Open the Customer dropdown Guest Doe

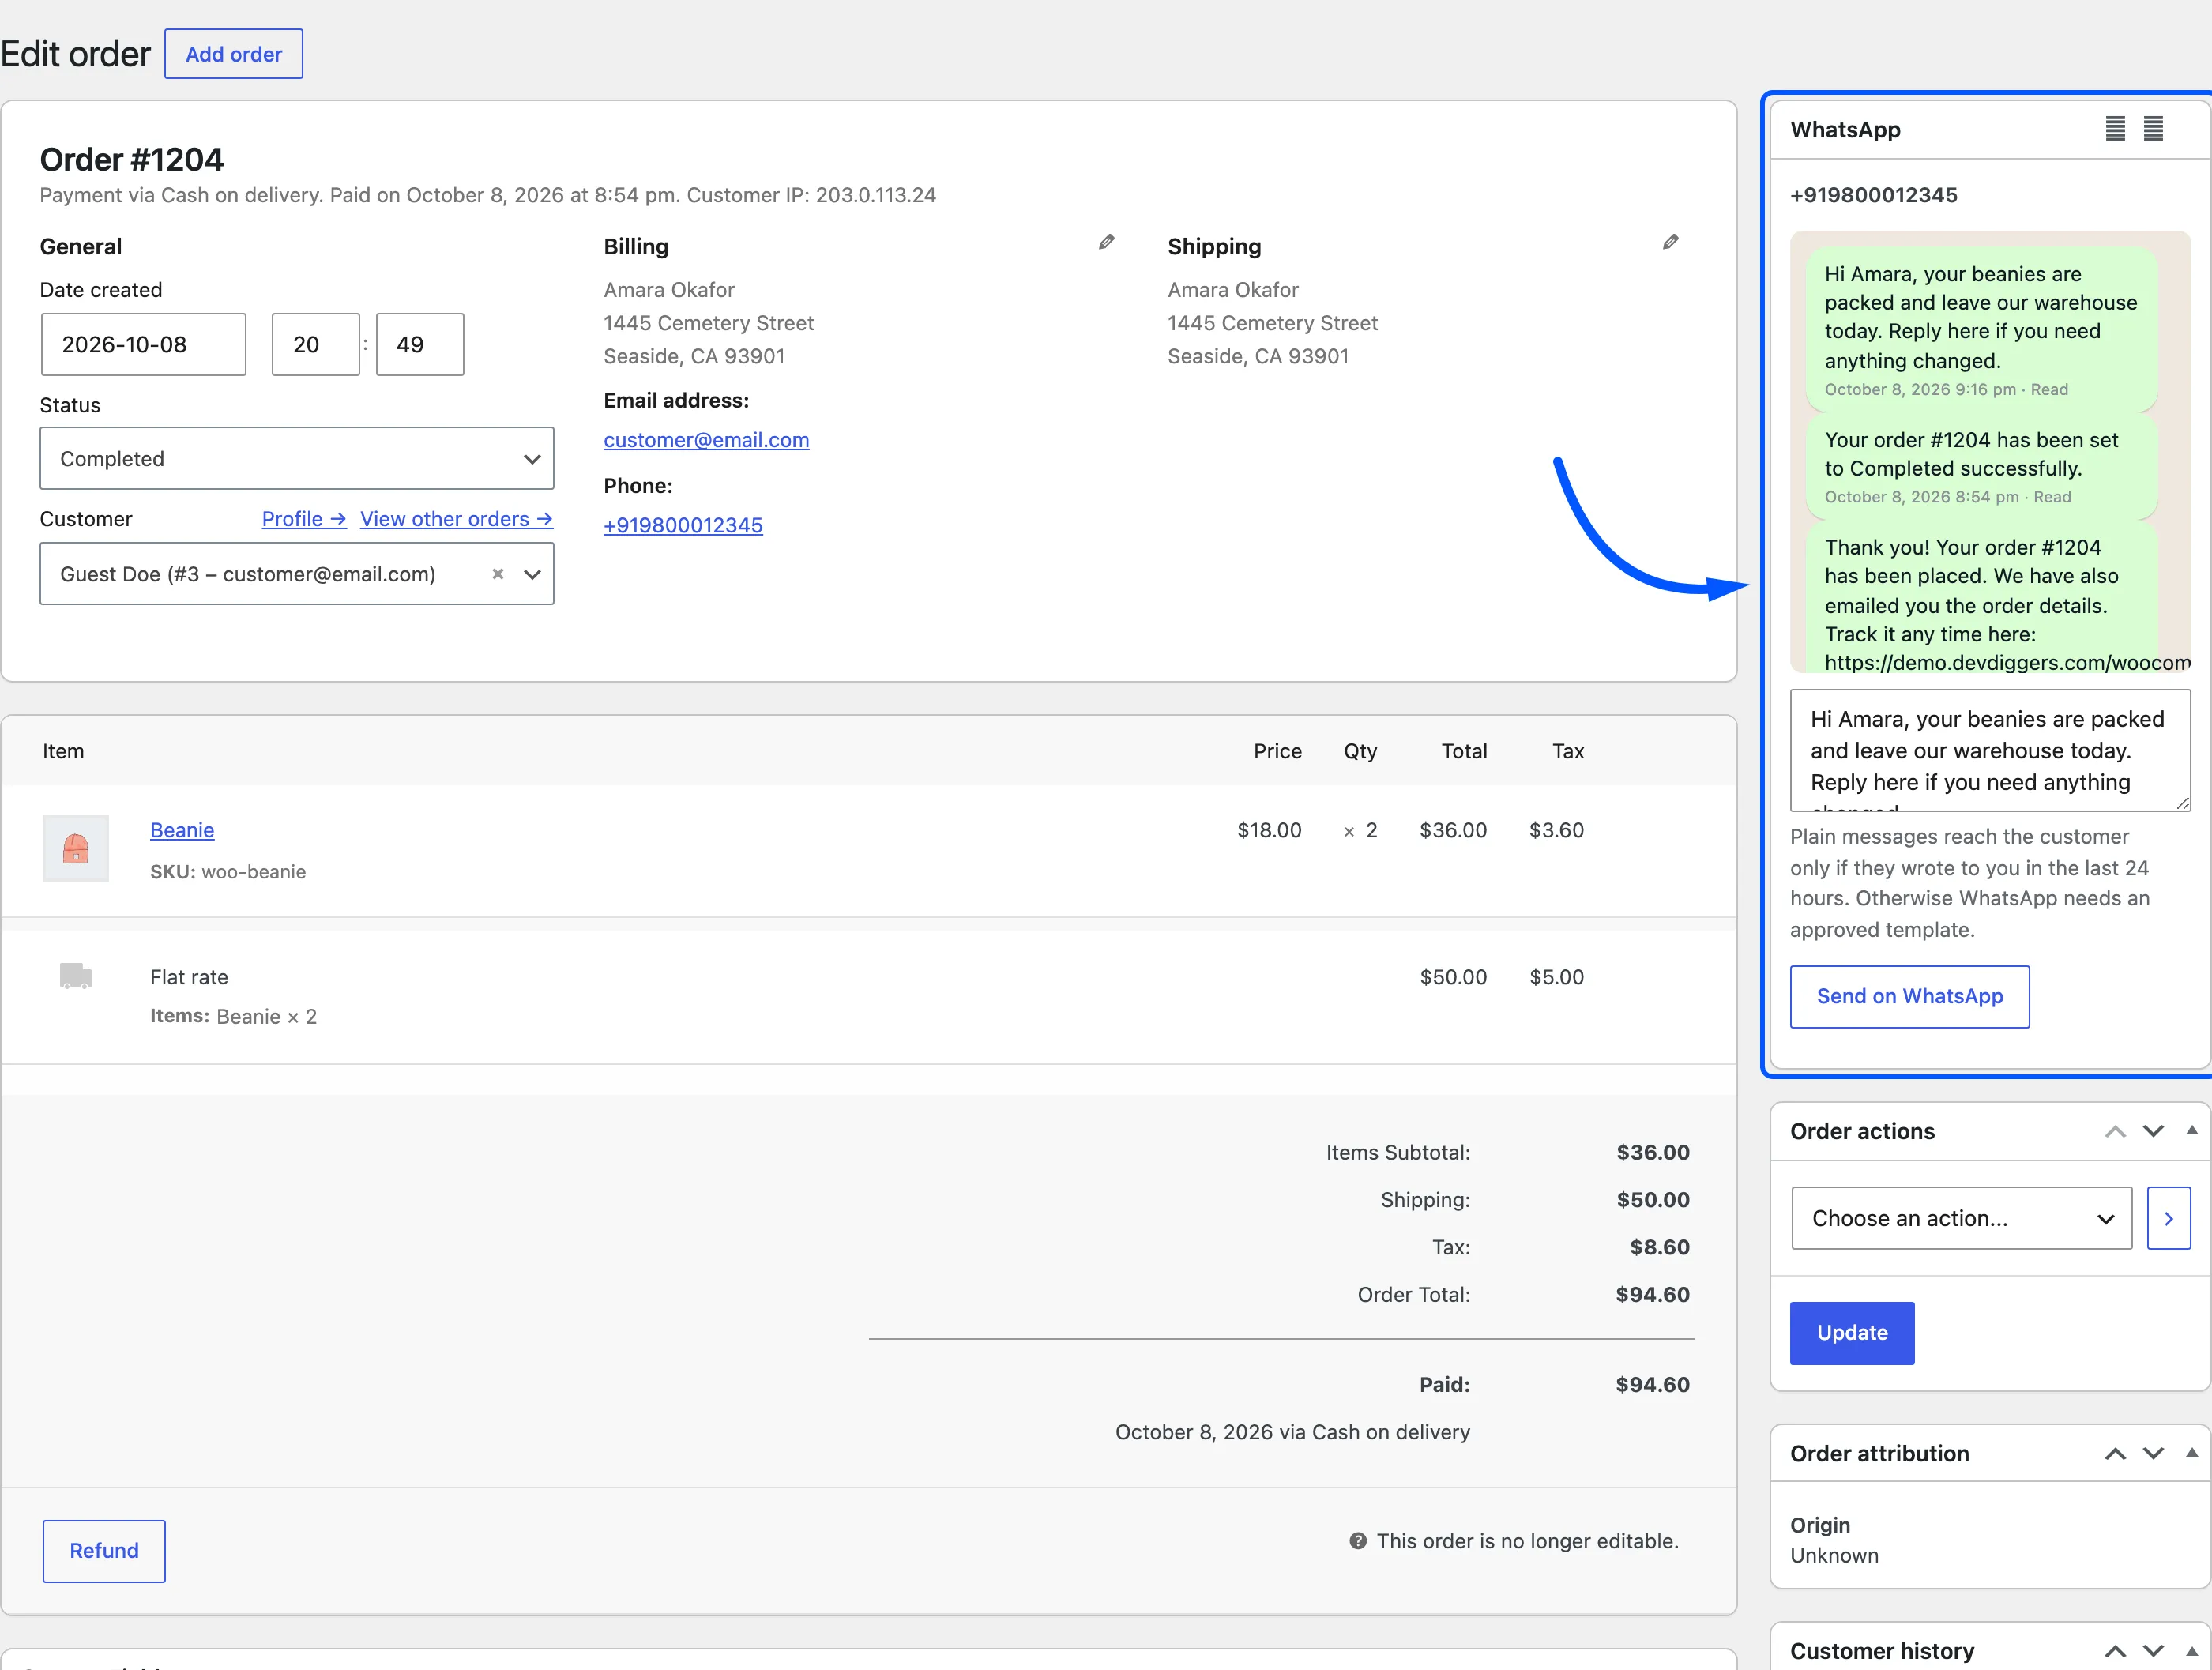tap(297, 574)
